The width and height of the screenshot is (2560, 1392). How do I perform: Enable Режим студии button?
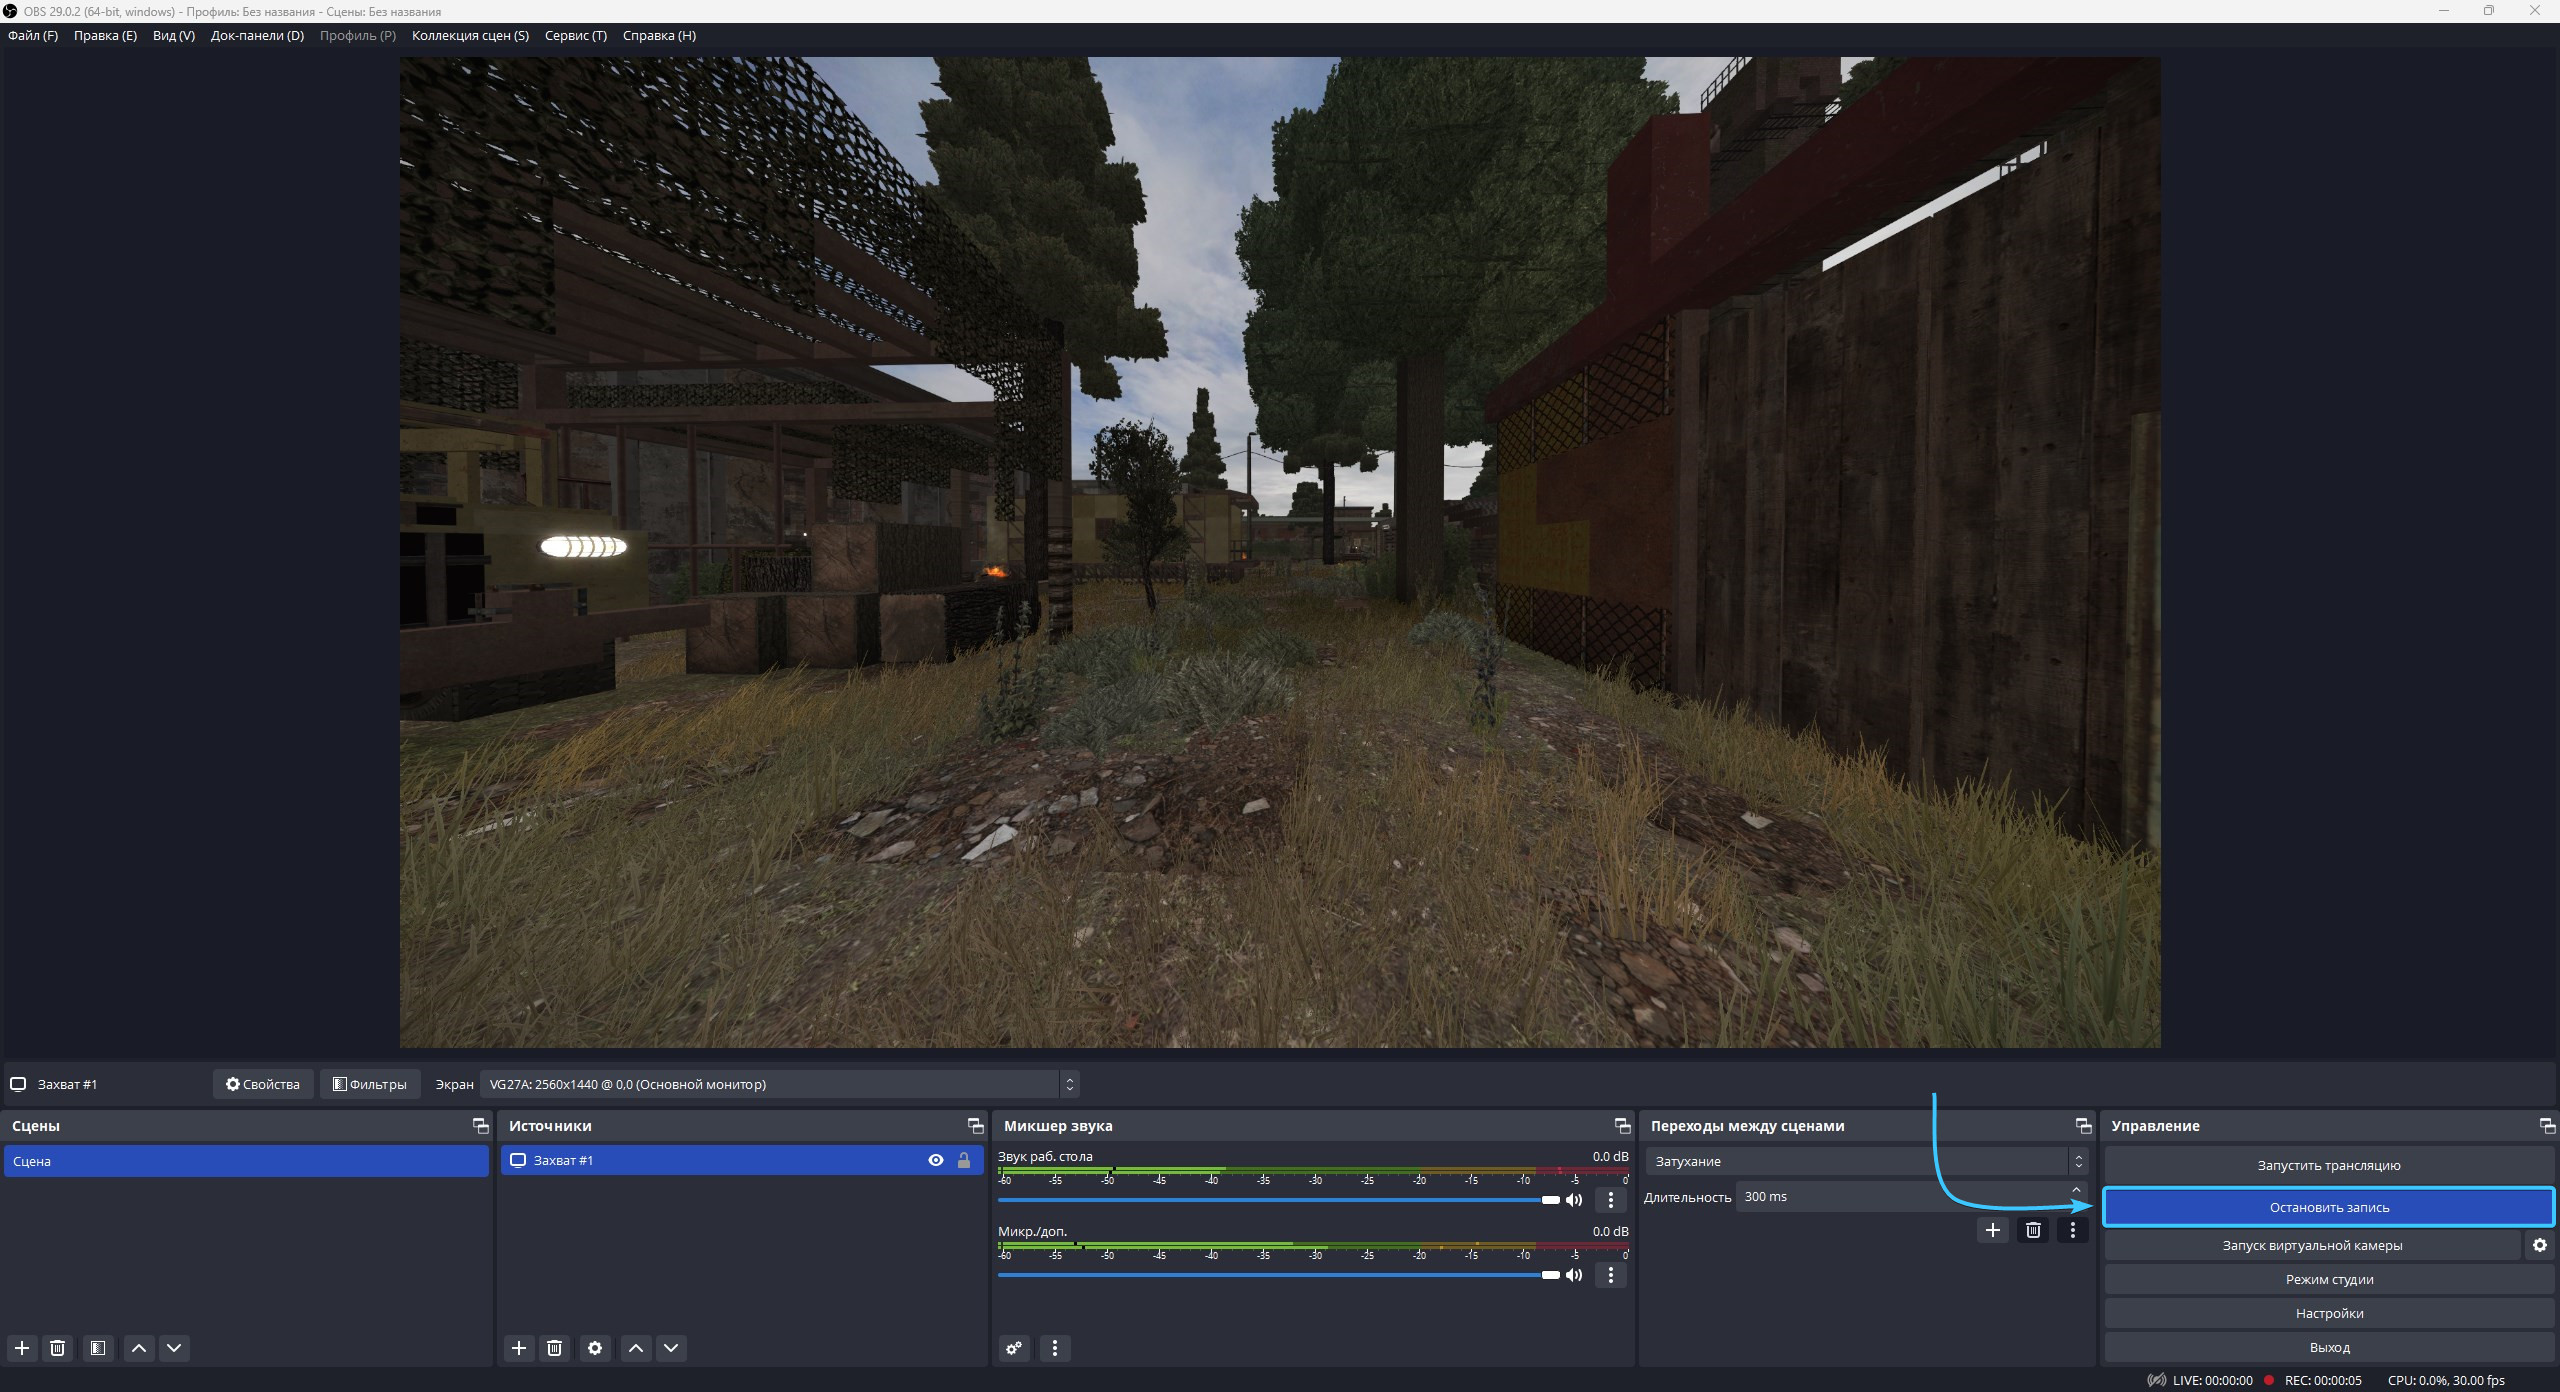(x=2329, y=1279)
